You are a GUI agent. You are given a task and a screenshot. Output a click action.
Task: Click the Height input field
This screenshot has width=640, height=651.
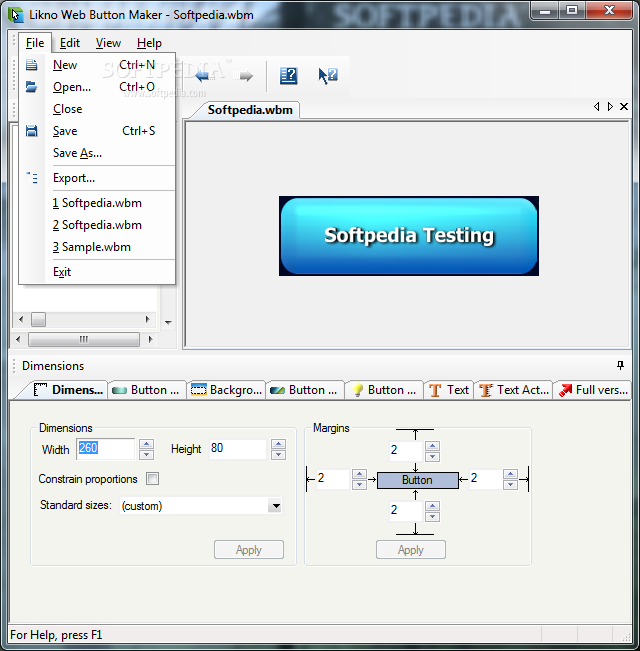point(237,449)
